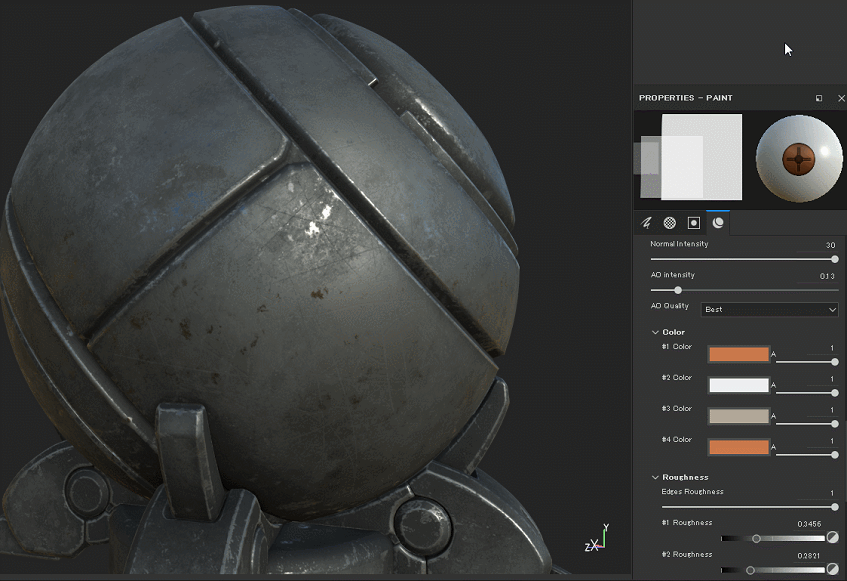Screen dimensions: 847x581
Task: Collapse the Color section
Action: pyautogui.click(x=655, y=332)
